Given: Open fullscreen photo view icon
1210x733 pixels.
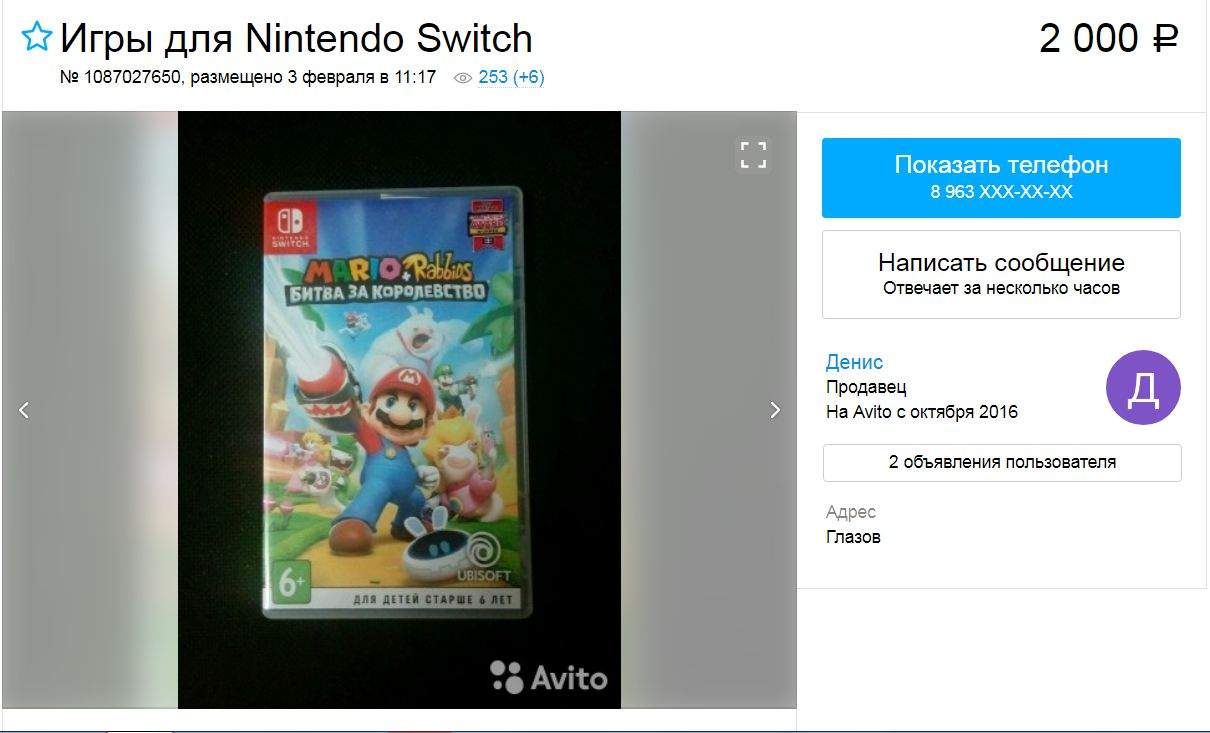Looking at the screenshot, I should (x=753, y=155).
